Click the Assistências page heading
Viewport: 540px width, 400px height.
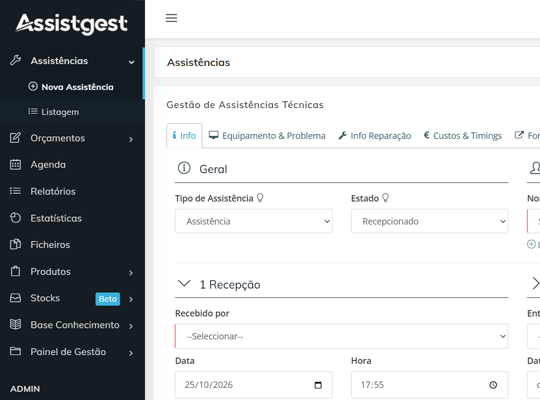[198, 62]
